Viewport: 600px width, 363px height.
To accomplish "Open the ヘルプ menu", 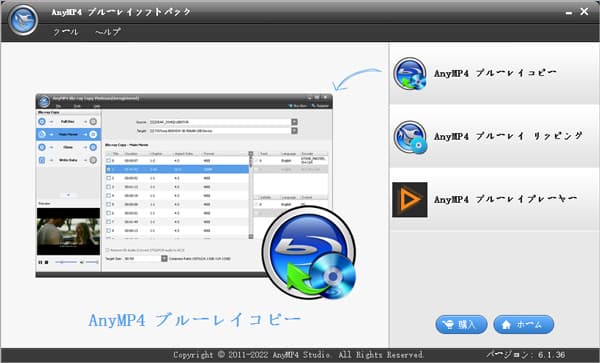I will [x=108, y=32].
